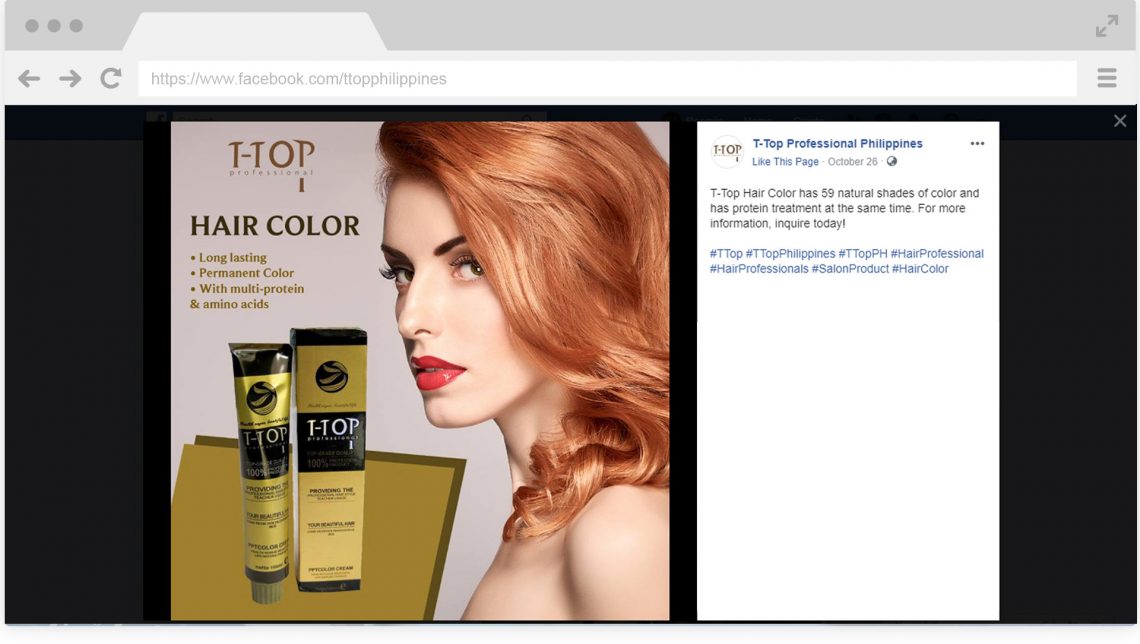1140x644 pixels.
Task: Click the second browser window dot
Action: (54, 26)
